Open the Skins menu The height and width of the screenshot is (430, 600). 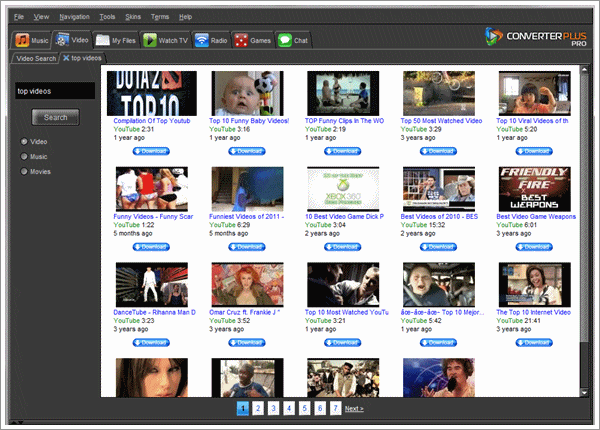133,17
